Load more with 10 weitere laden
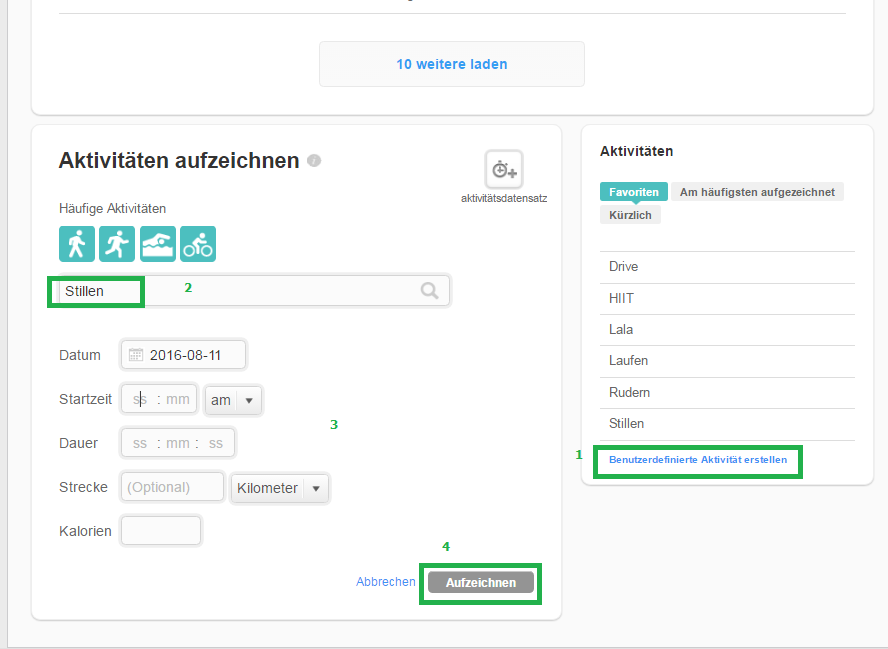888x649 pixels. [451, 64]
